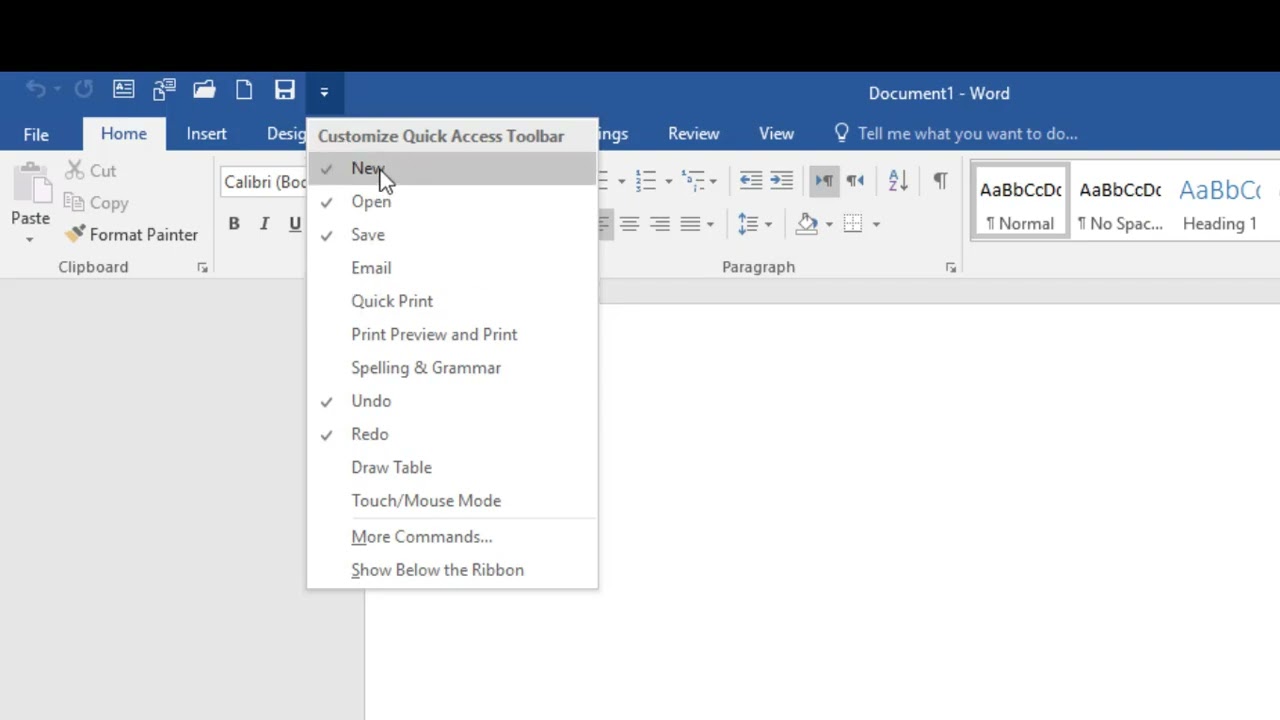Click the card-style icon next to Redo
This screenshot has width=1280, height=720.
coord(124,90)
